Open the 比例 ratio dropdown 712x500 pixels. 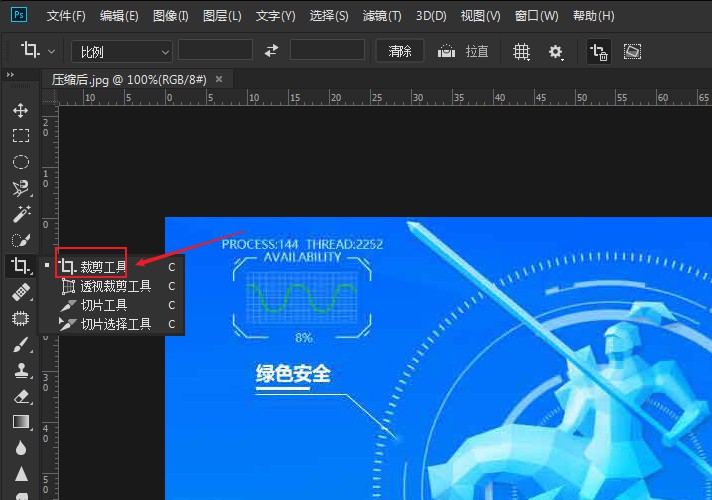122,52
